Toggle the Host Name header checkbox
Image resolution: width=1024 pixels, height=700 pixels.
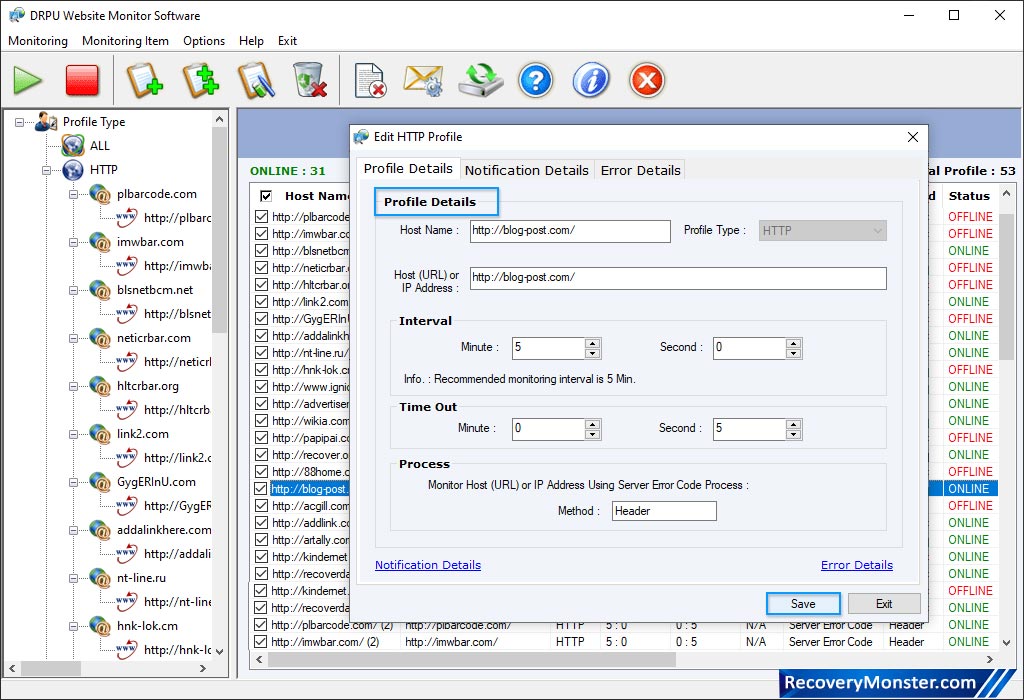[x=264, y=196]
